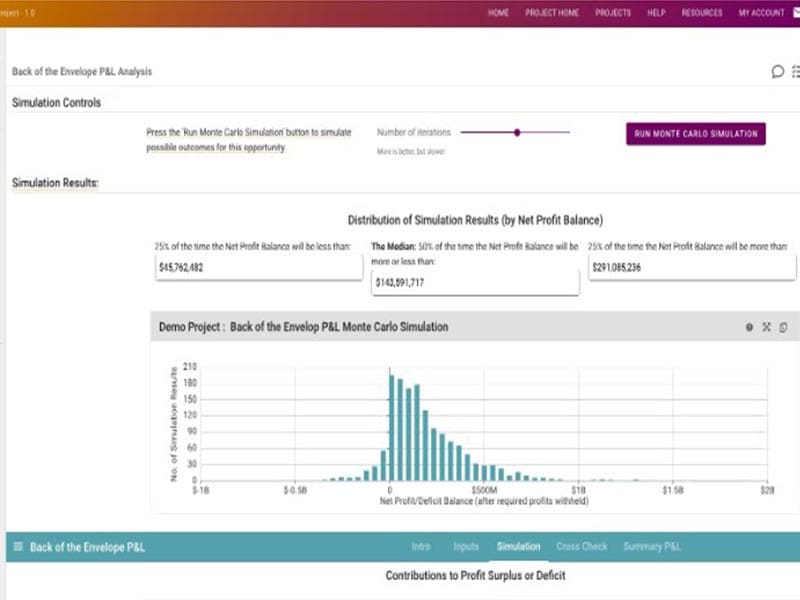Open RESOURCES in the top navigation
This screenshot has width=800, height=600.
pos(702,12)
